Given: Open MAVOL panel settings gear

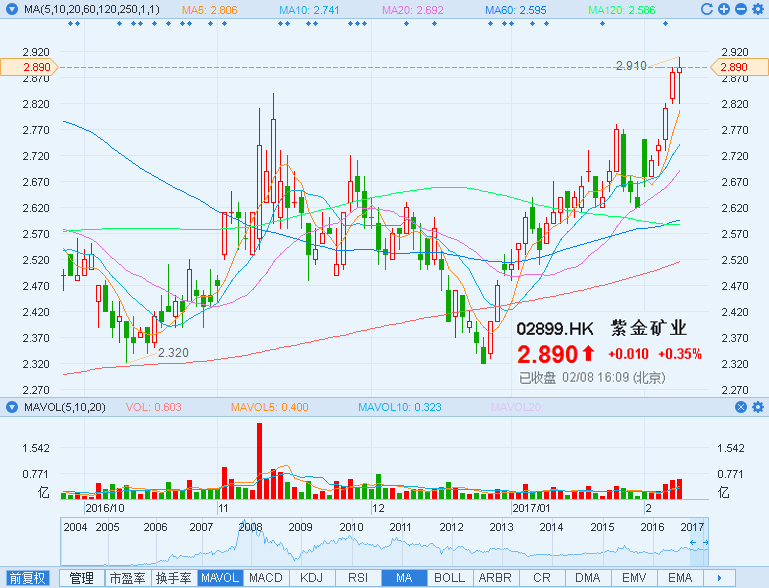Looking at the screenshot, I should click(757, 407).
